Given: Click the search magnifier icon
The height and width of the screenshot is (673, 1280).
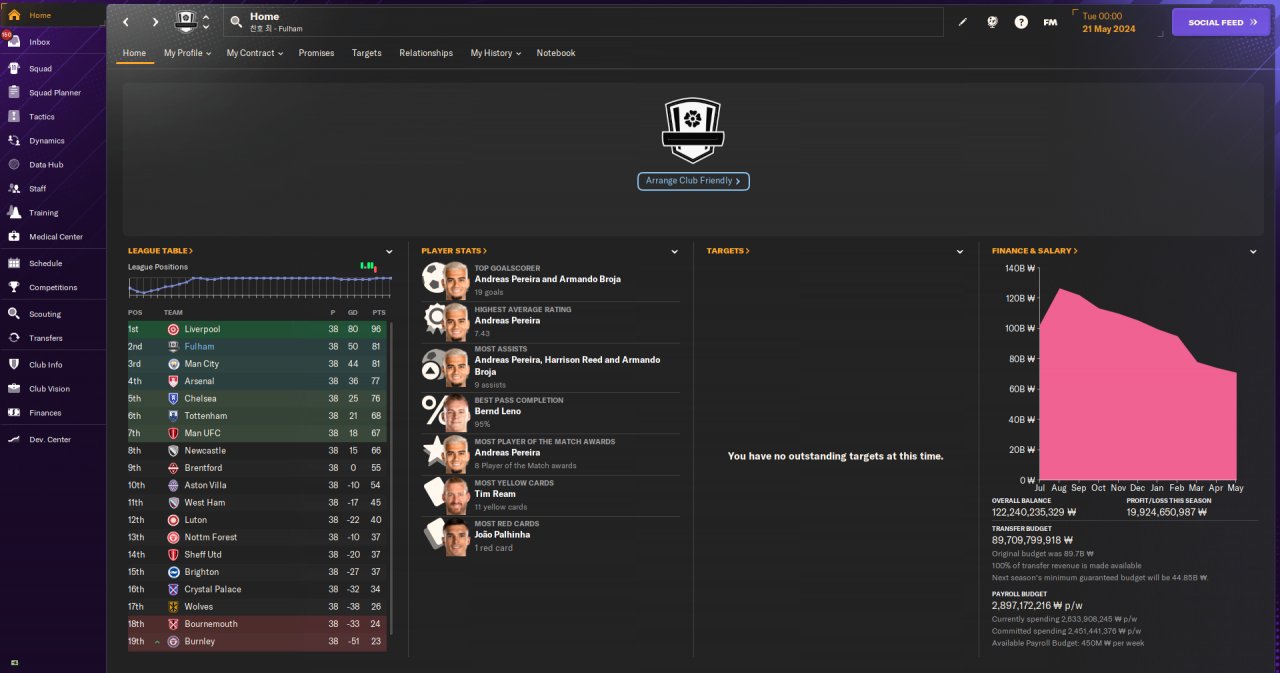Looking at the screenshot, I should (x=235, y=22).
